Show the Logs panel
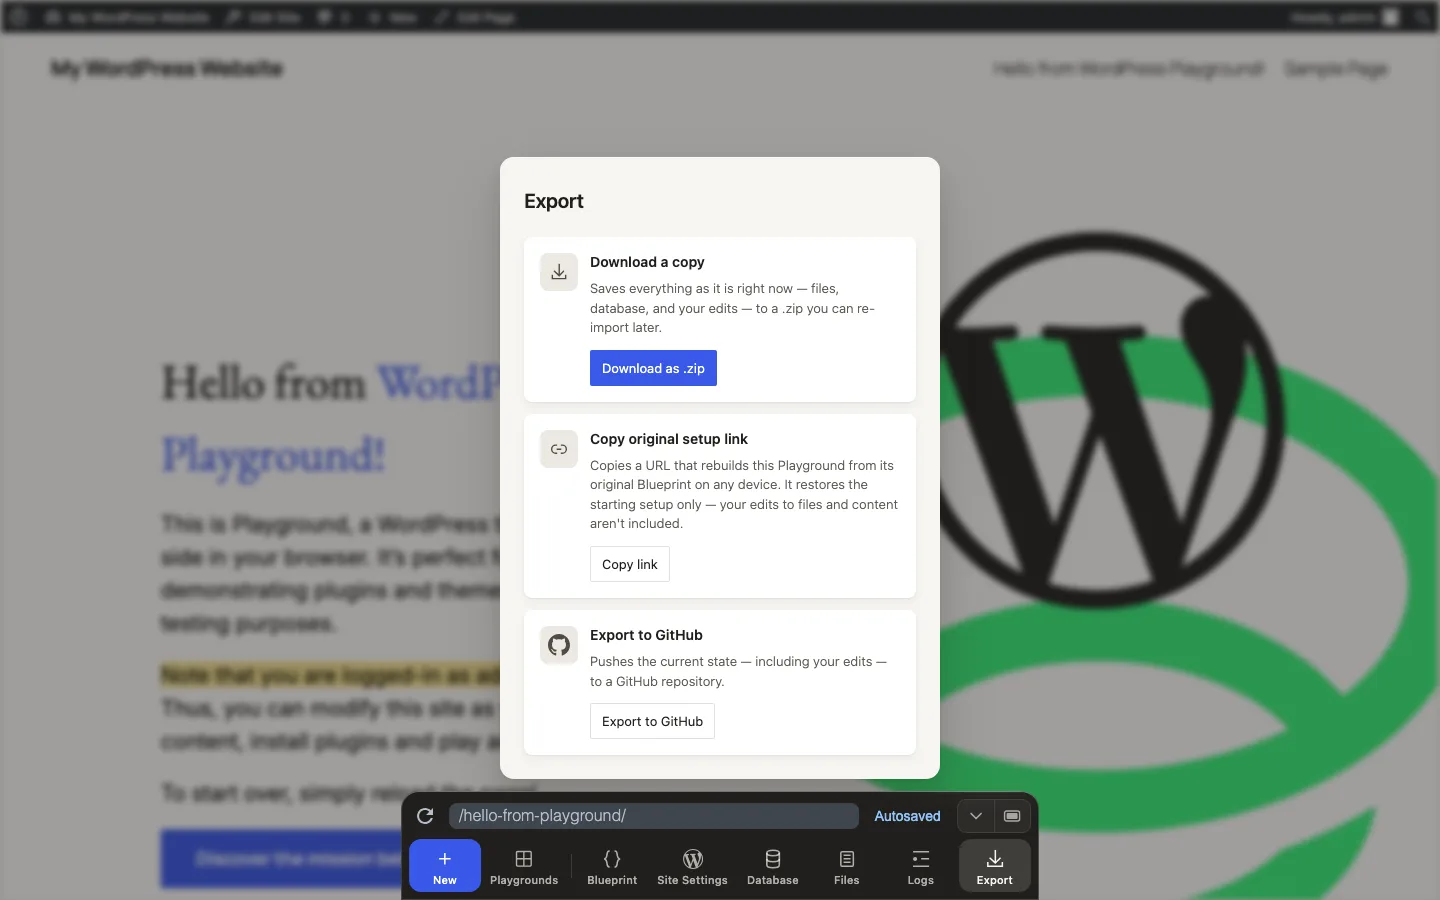Image resolution: width=1440 pixels, height=900 pixels. 921,866
